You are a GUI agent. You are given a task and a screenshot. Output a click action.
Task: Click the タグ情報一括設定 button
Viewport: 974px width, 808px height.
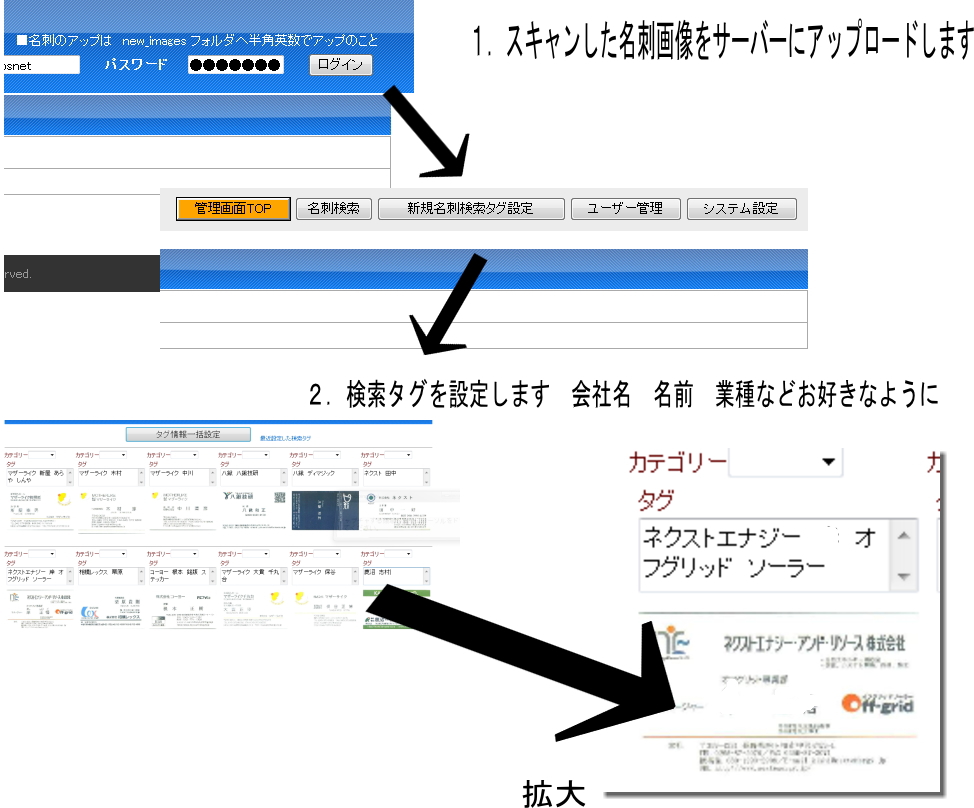(x=188, y=434)
